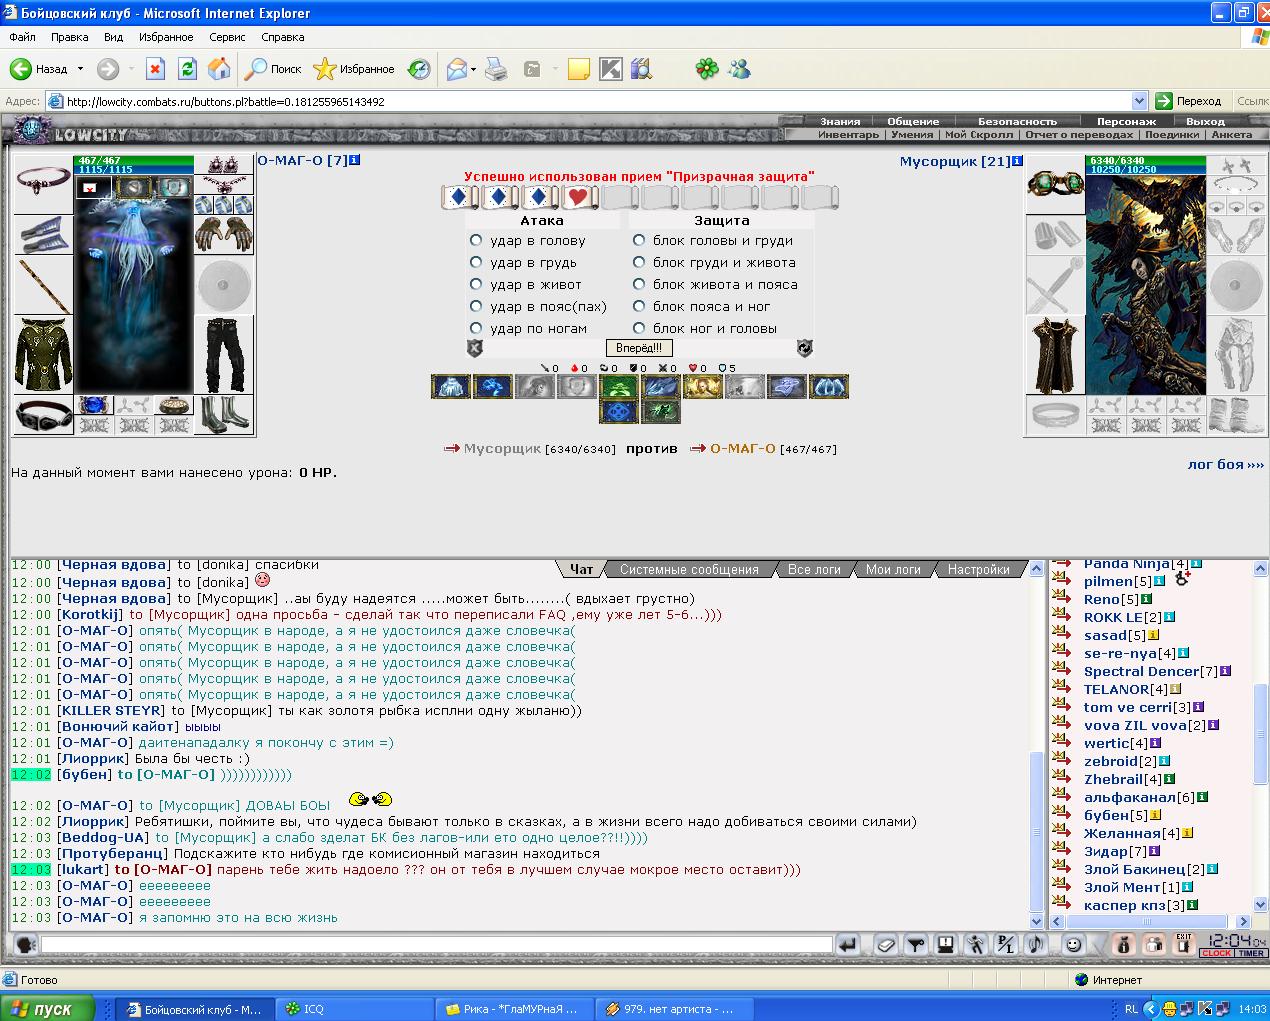Select attack 'удар в грудь'
1270x1021 pixels.
coord(476,262)
